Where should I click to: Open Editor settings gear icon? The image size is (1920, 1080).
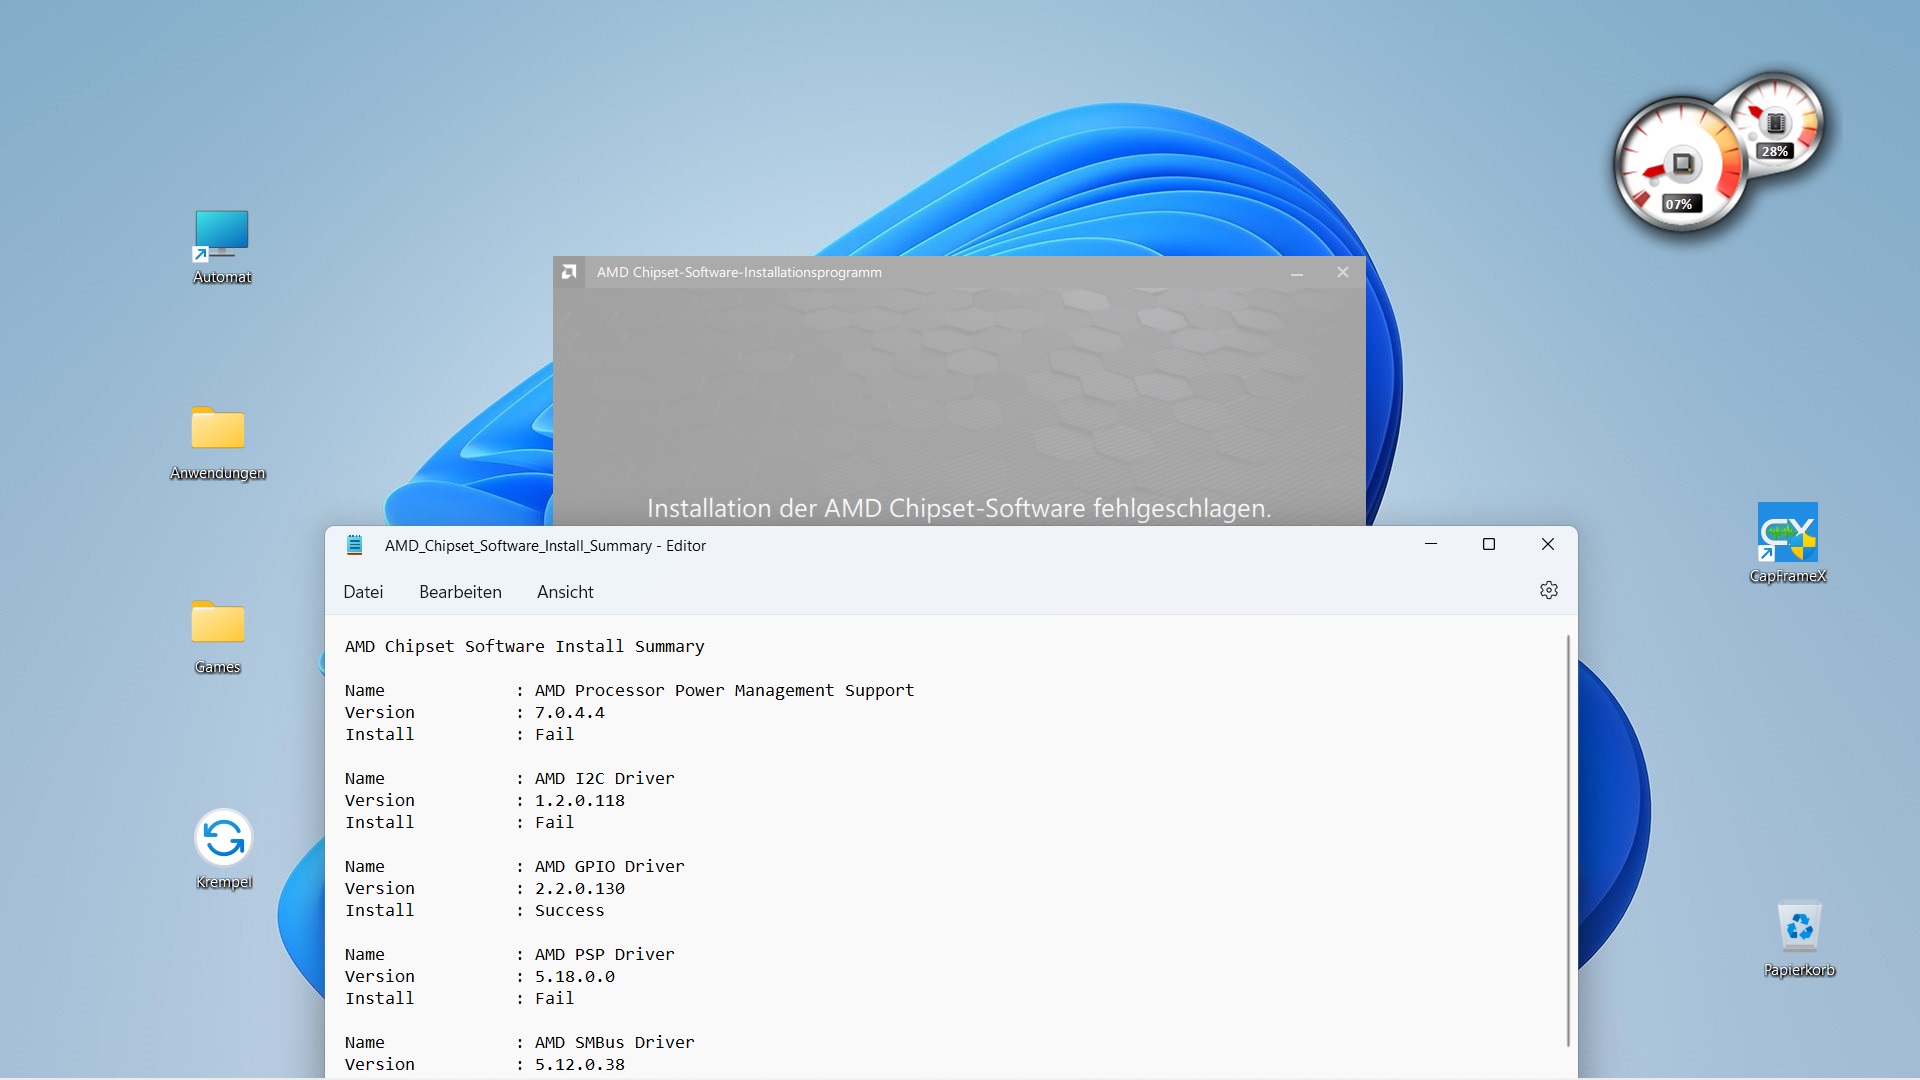coord(1549,591)
